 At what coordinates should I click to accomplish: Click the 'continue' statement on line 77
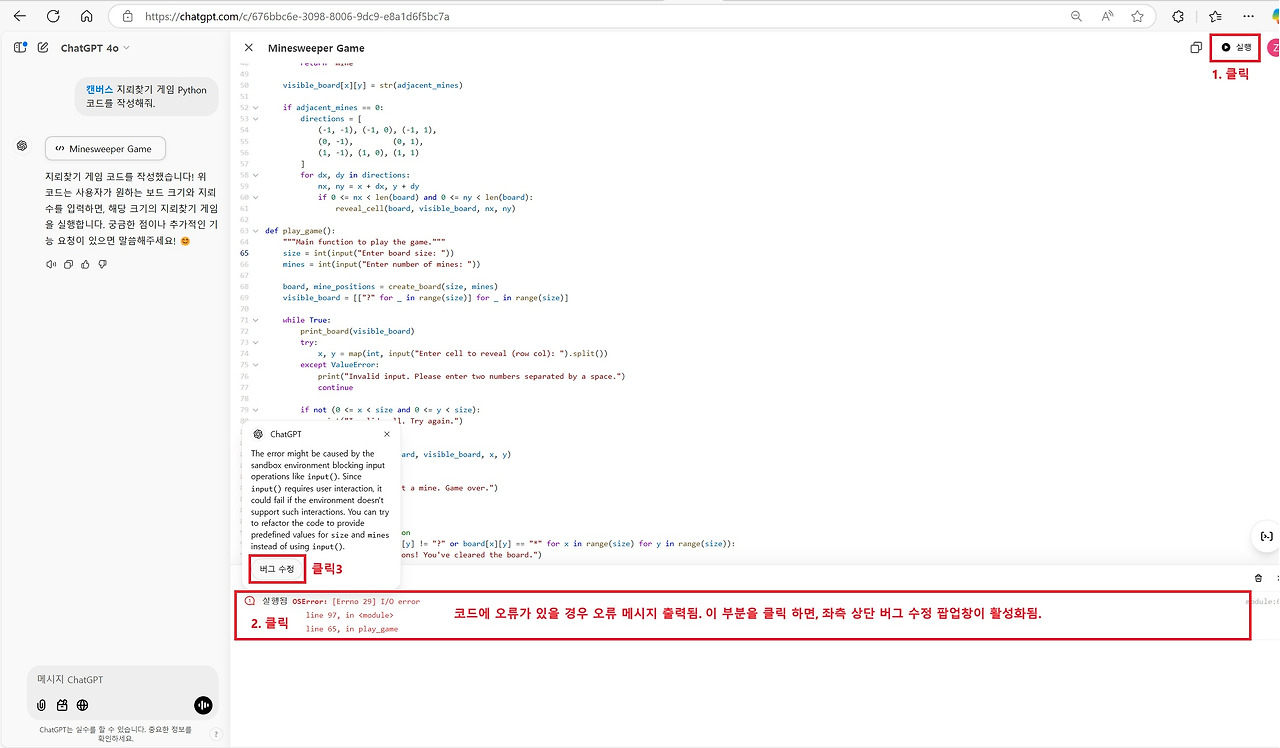click(x=336, y=387)
